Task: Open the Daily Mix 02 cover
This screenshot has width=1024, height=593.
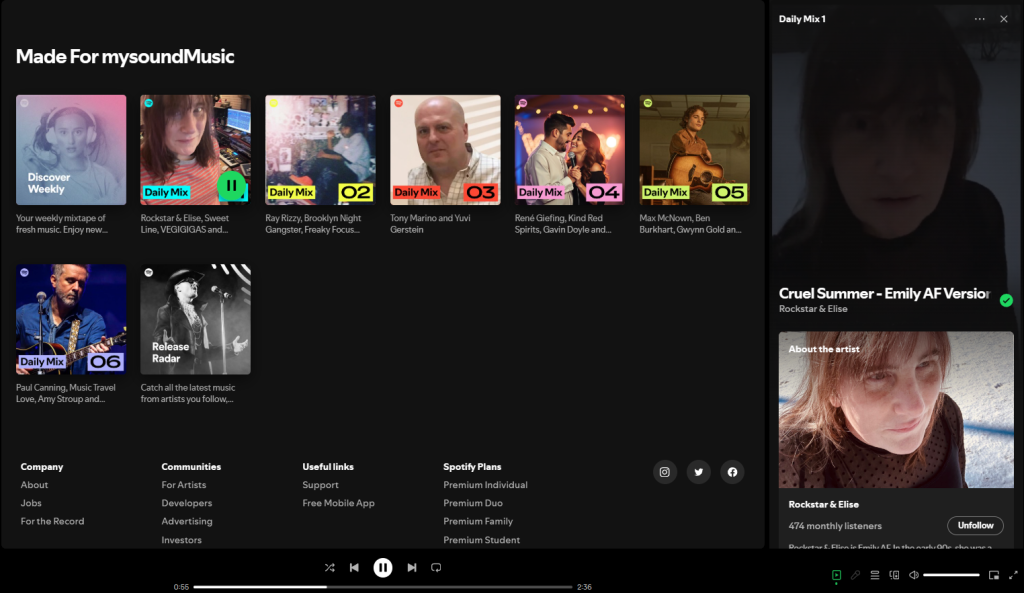Action: [x=320, y=150]
